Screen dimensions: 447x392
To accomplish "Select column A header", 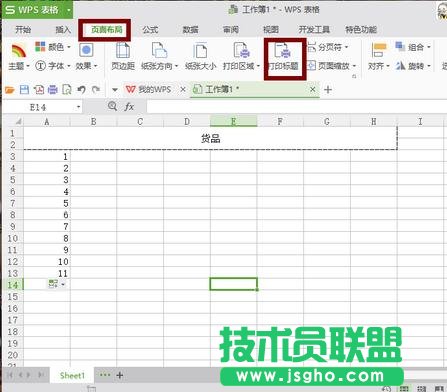I will coord(47,121).
